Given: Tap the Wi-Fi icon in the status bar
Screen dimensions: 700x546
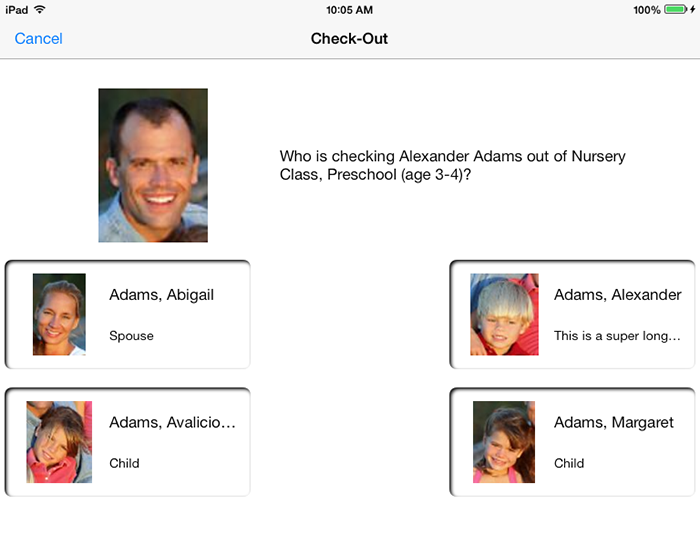Looking at the screenshot, I should (x=39, y=9).
